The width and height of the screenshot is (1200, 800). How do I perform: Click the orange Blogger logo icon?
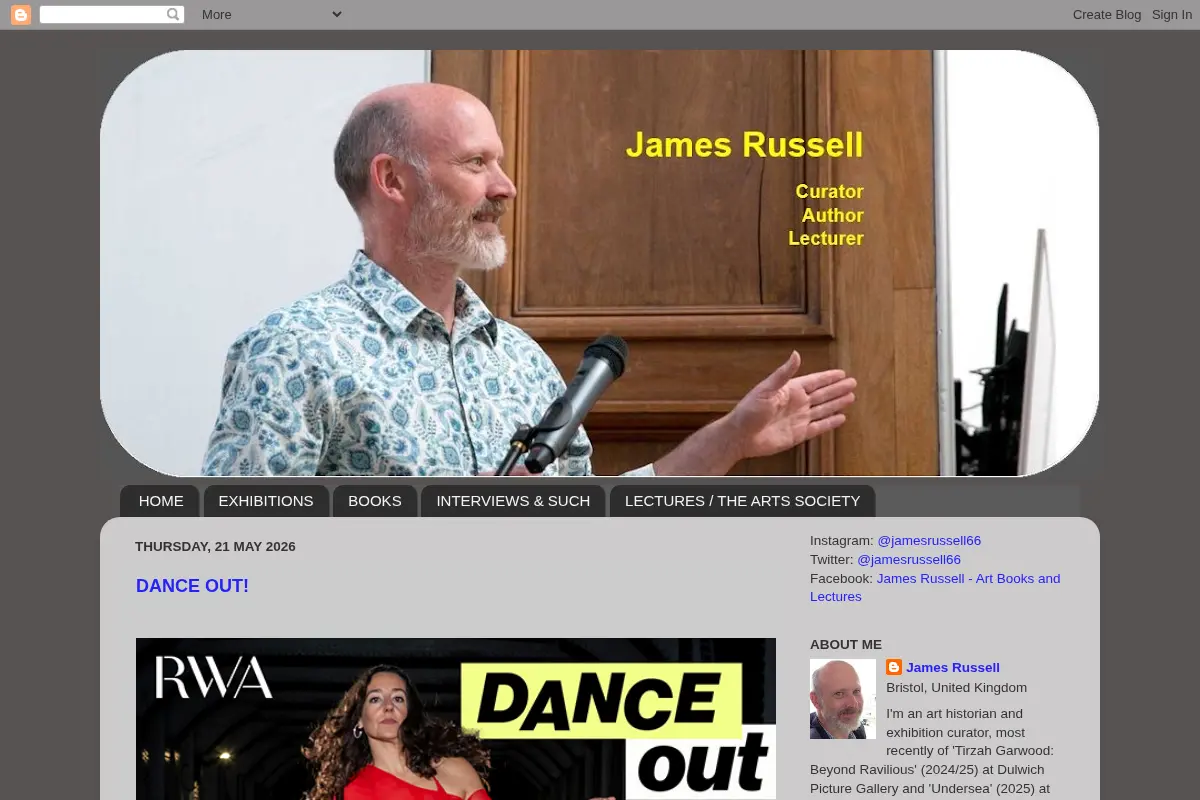click(x=21, y=14)
